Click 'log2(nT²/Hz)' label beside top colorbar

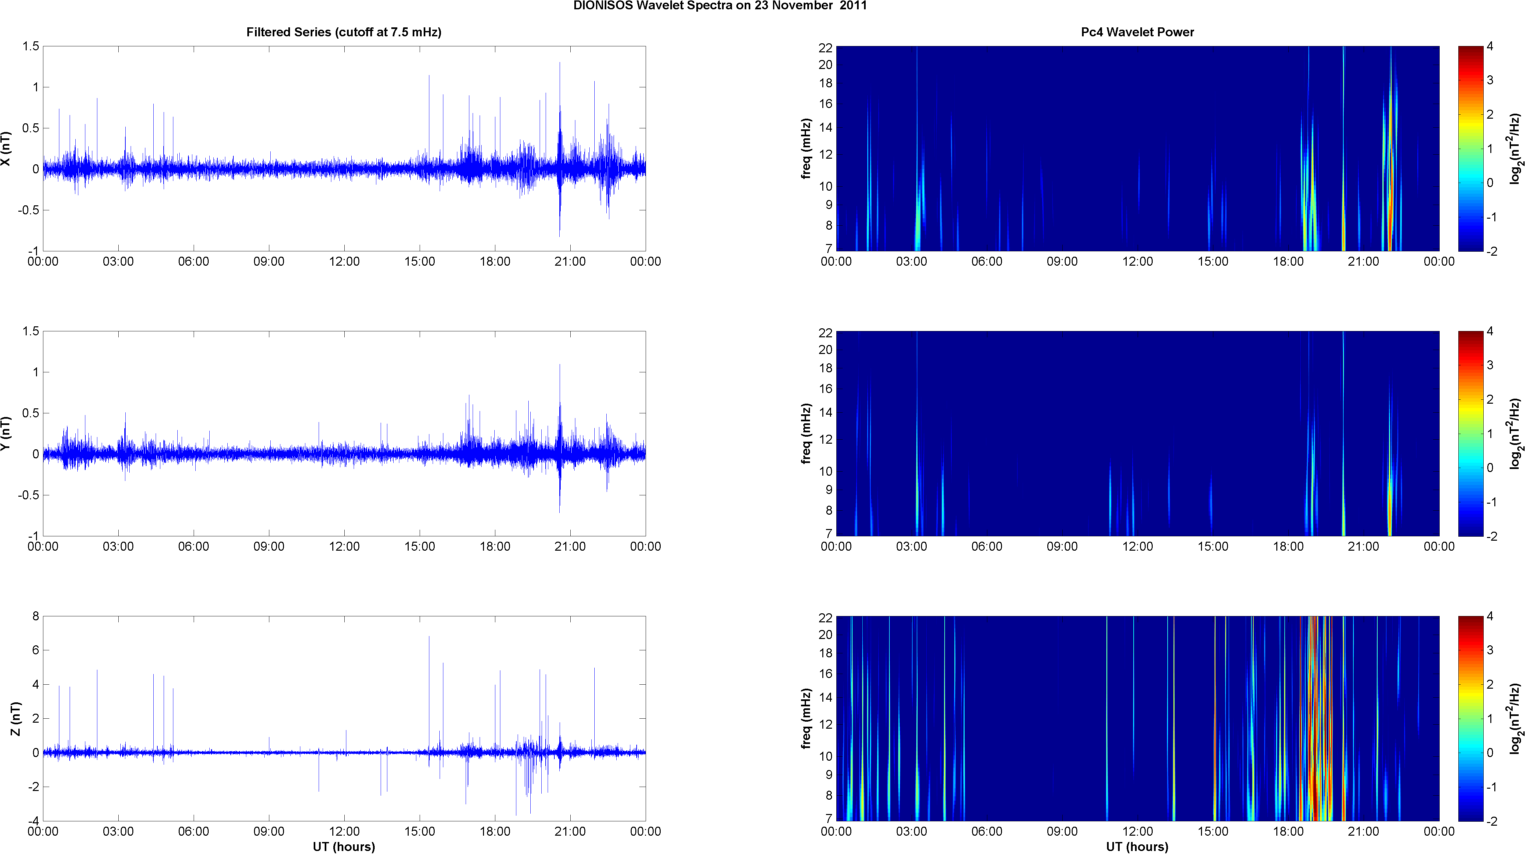coord(1516,149)
